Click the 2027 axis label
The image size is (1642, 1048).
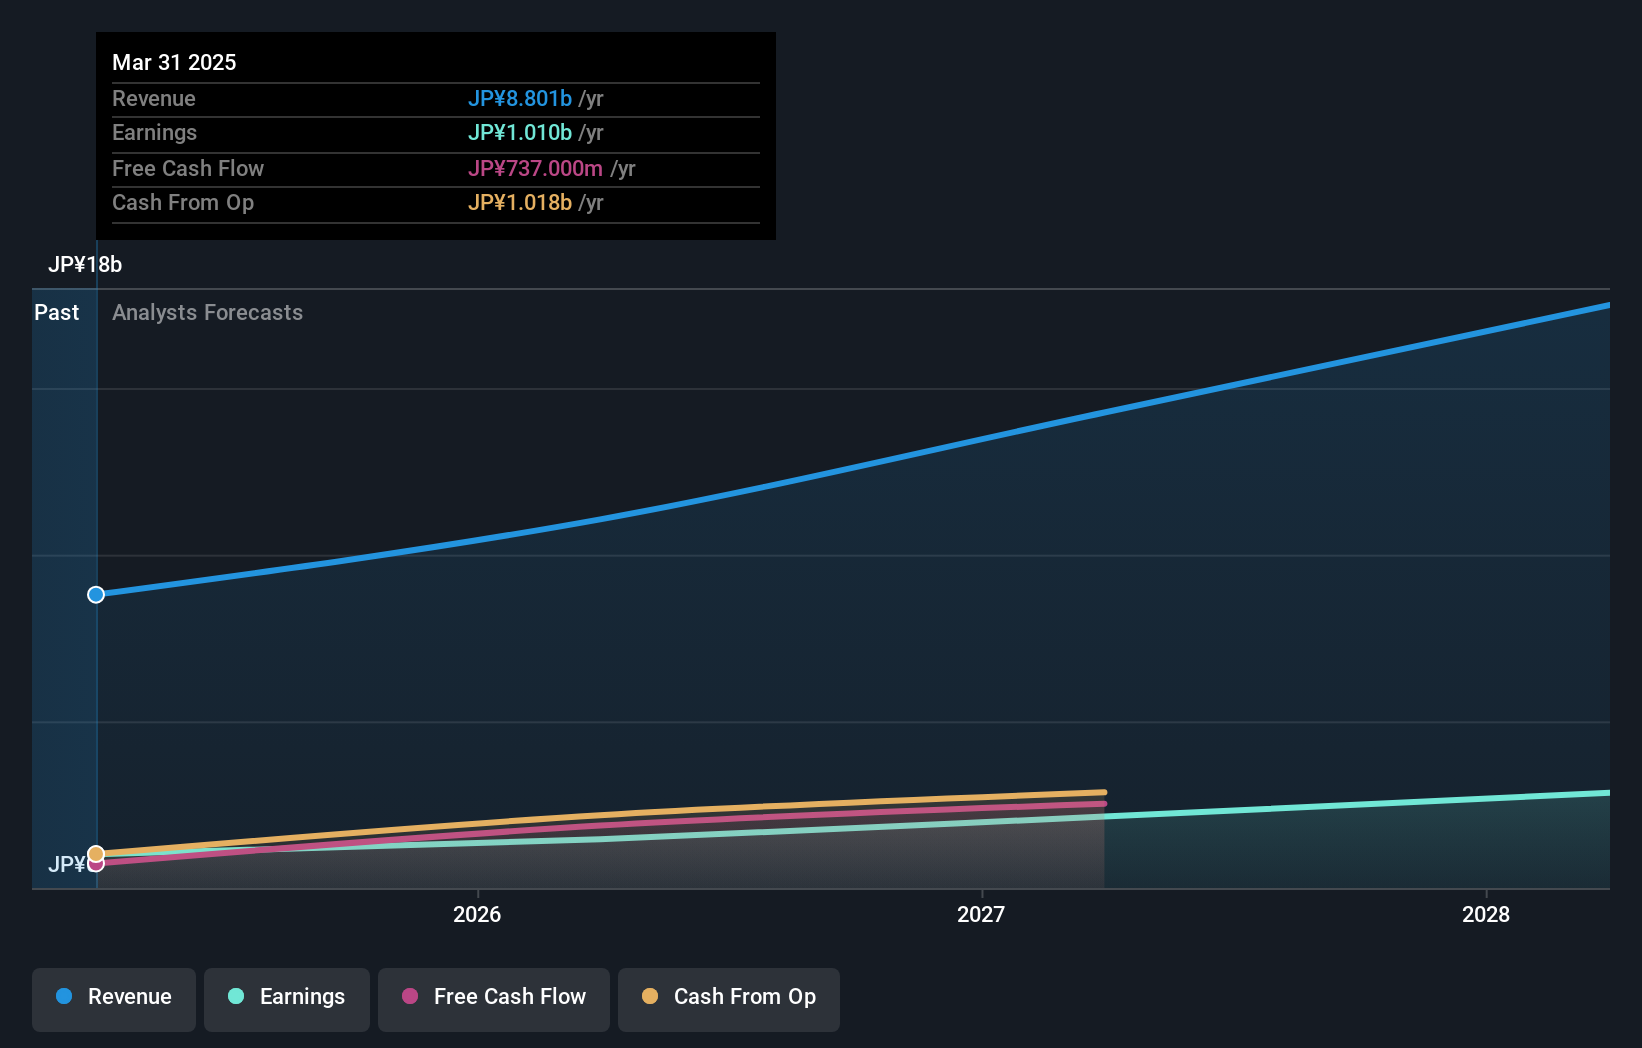pyautogui.click(x=981, y=914)
